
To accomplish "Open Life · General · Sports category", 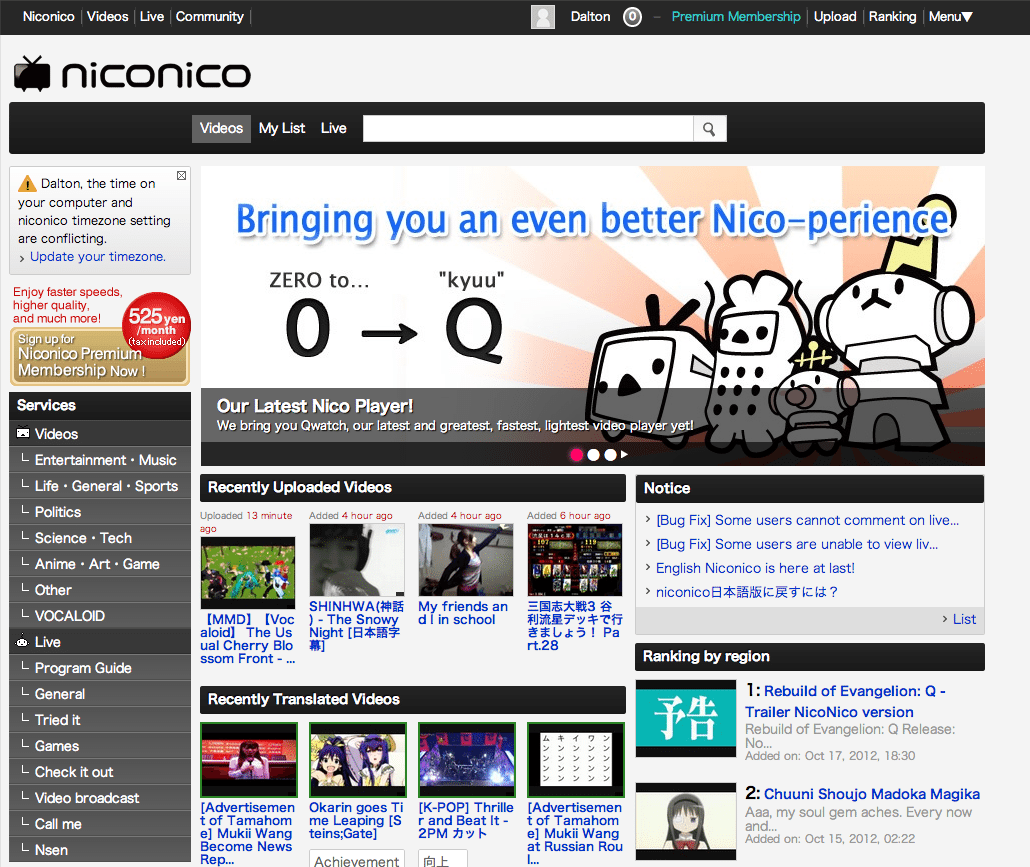I will 100,486.
